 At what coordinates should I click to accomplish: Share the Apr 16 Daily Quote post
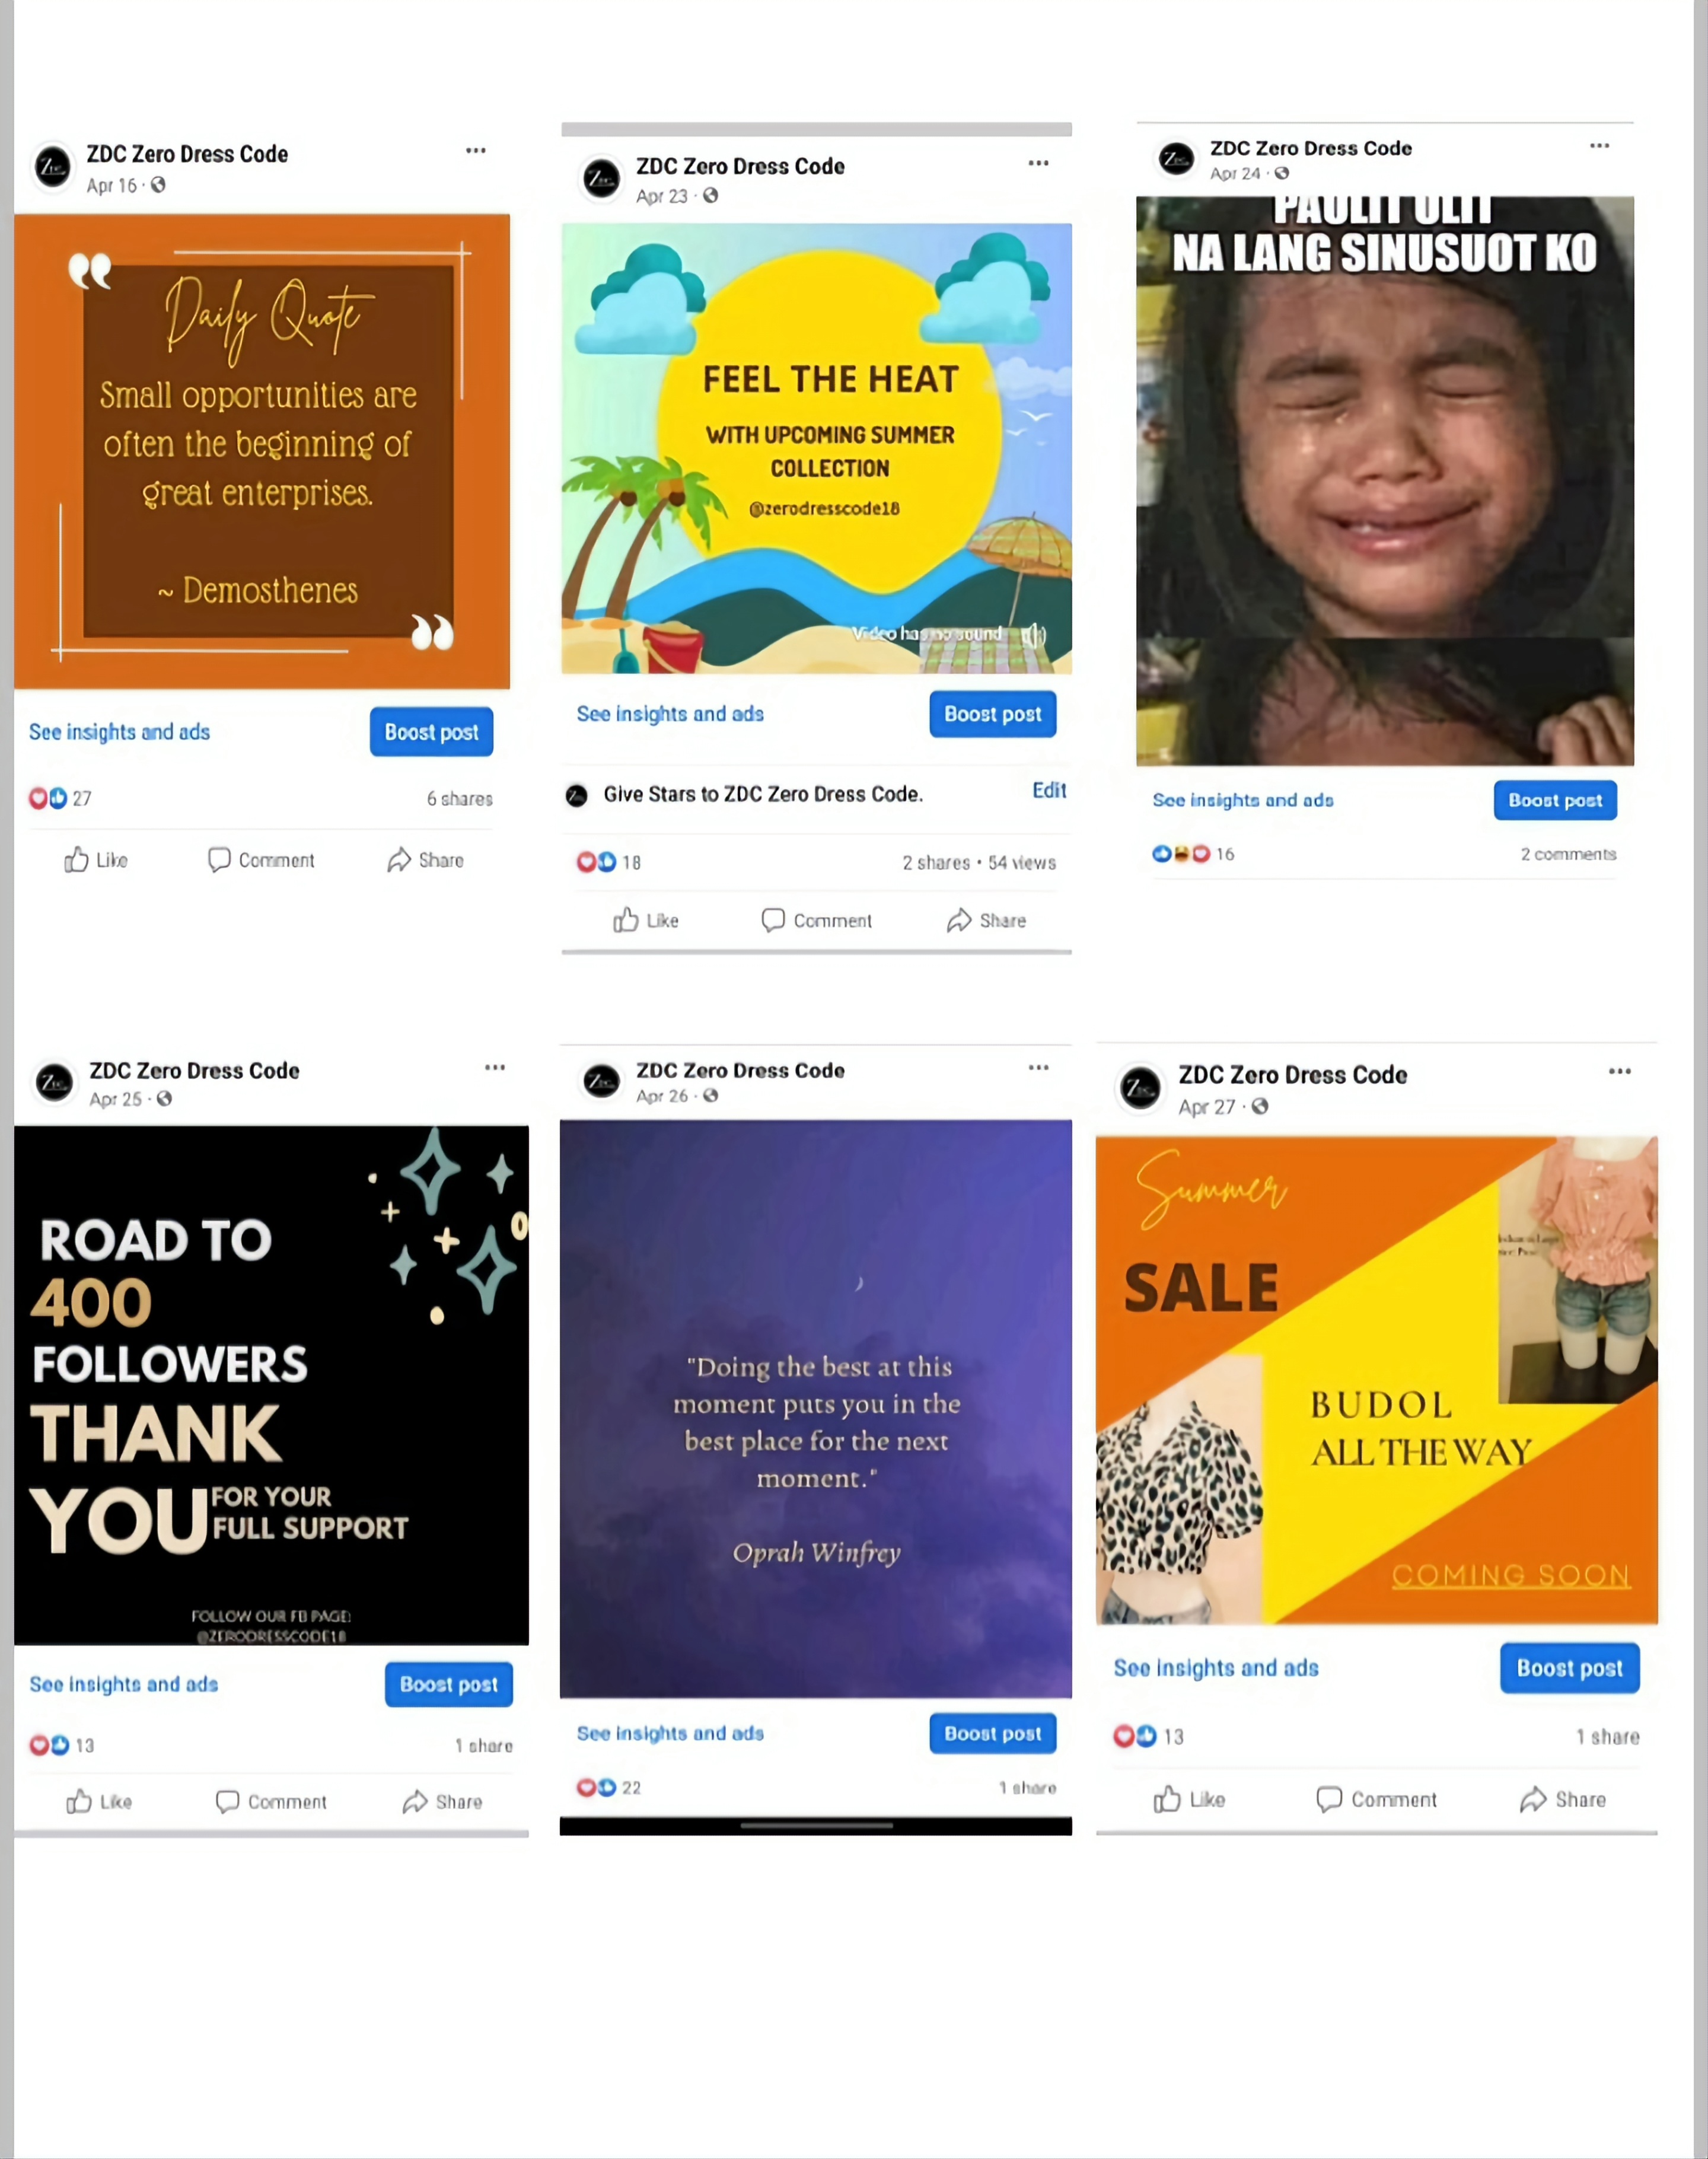click(426, 860)
